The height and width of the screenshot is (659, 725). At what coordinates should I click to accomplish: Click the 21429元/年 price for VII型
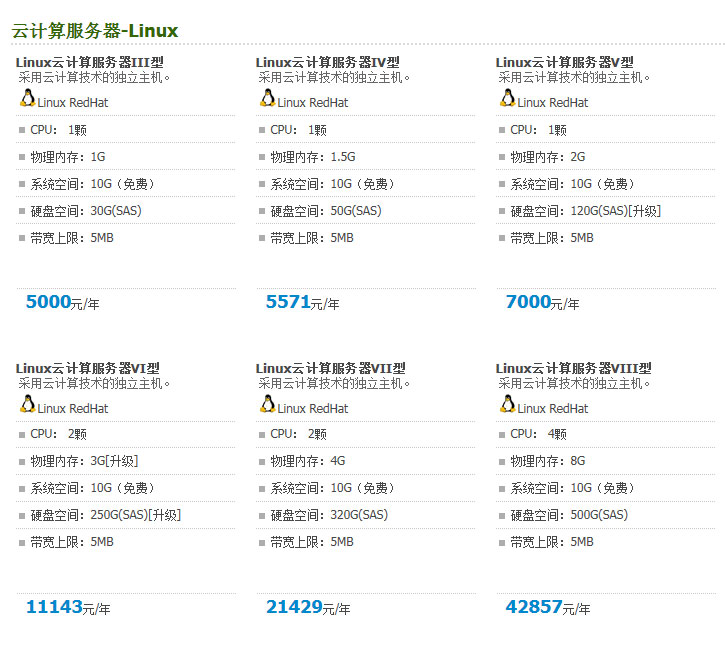coord(308,607)
